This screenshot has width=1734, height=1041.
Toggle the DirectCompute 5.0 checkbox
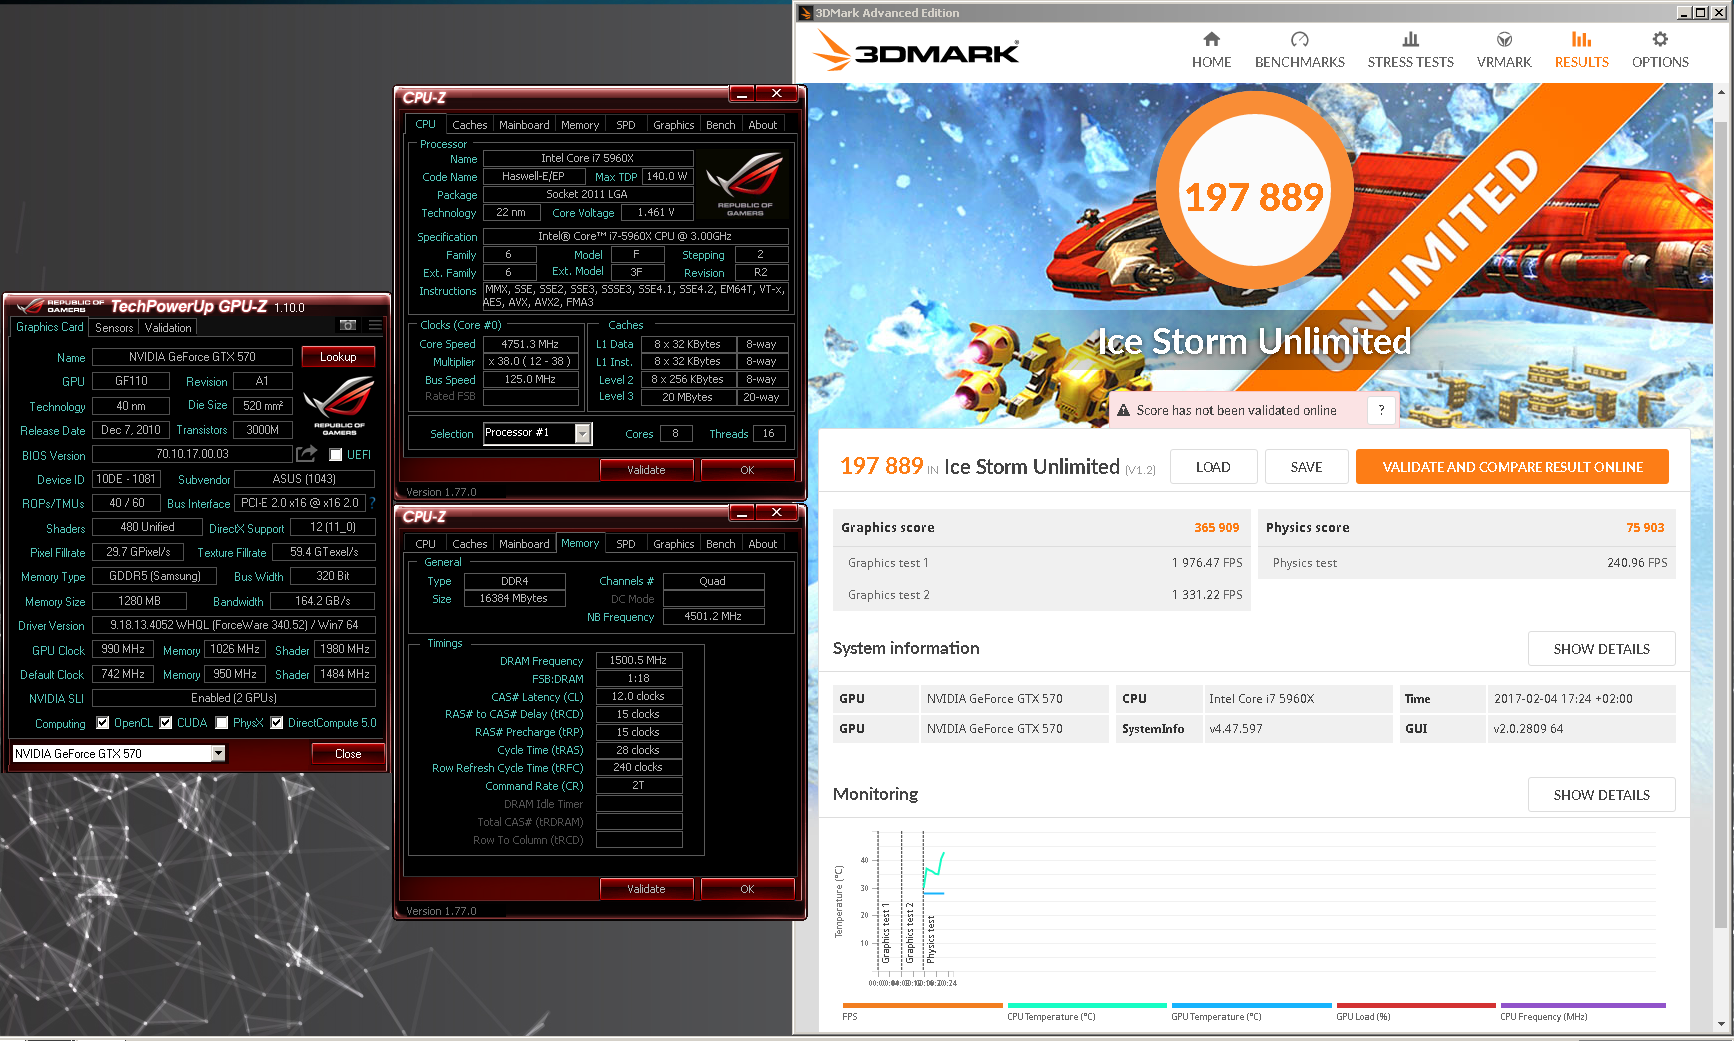point(277,723)
